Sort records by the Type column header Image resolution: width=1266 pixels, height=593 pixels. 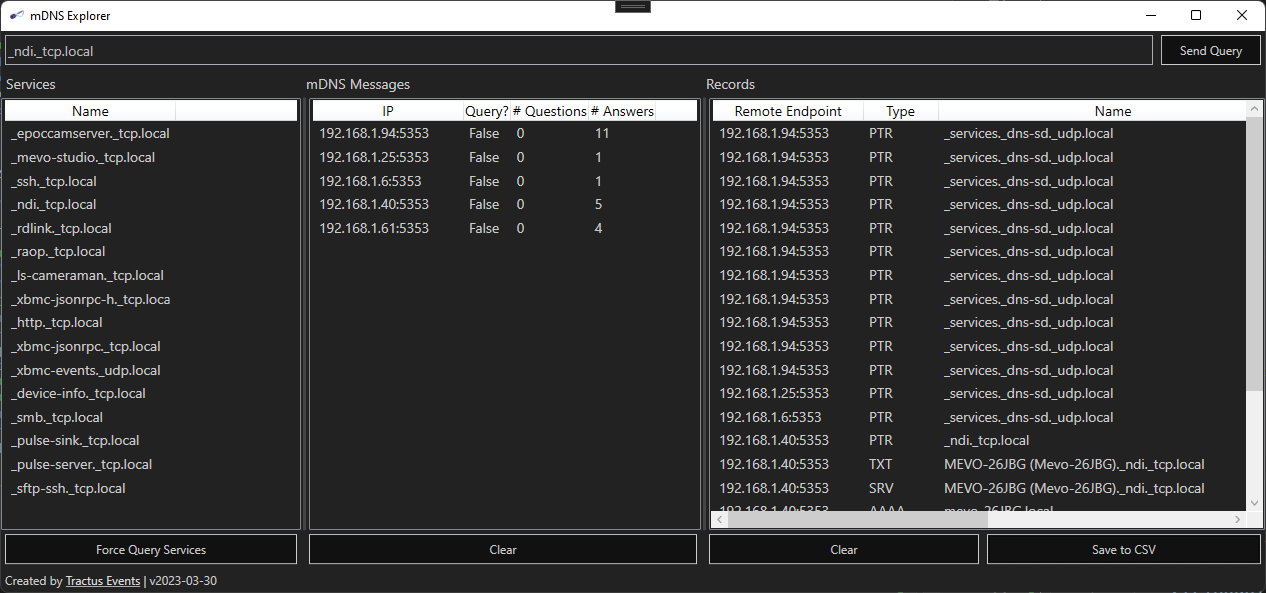(x=900, y=111)
